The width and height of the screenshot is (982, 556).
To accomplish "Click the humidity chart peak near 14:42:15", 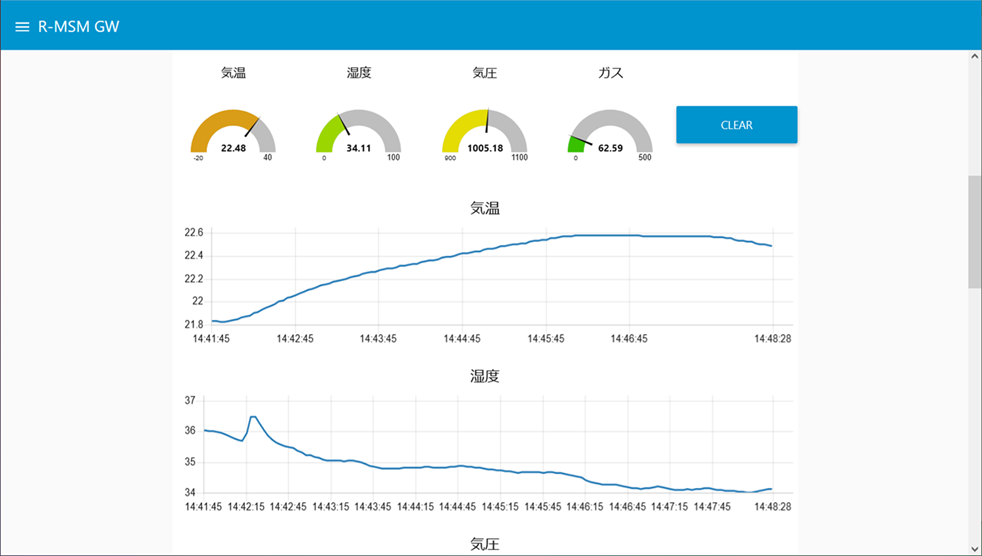I will [253, 416].
